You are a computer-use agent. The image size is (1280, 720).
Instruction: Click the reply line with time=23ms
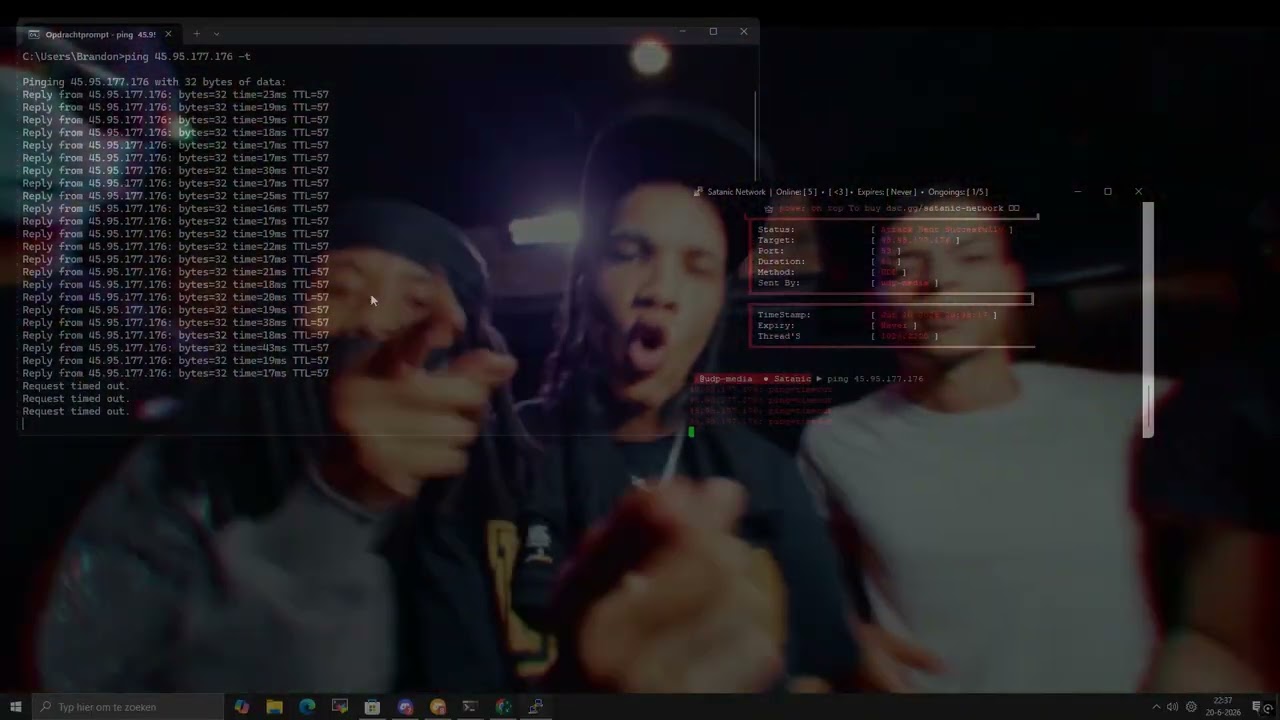pyautogui.click(x=175, y=95)
